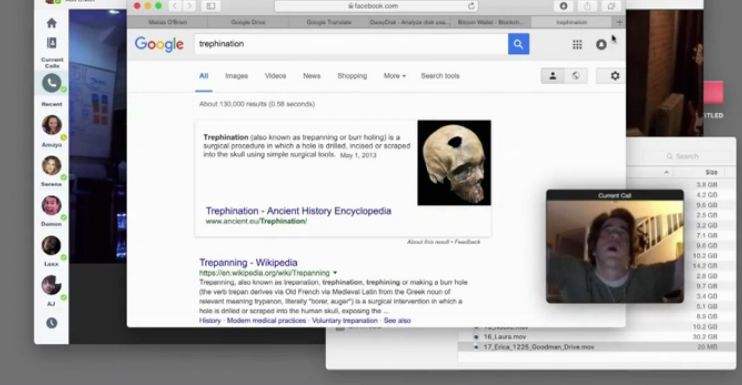Open the recent-history clock icon in sidebar
The image size is (742, 385).
pyautogui.click(x=52, y=323)
